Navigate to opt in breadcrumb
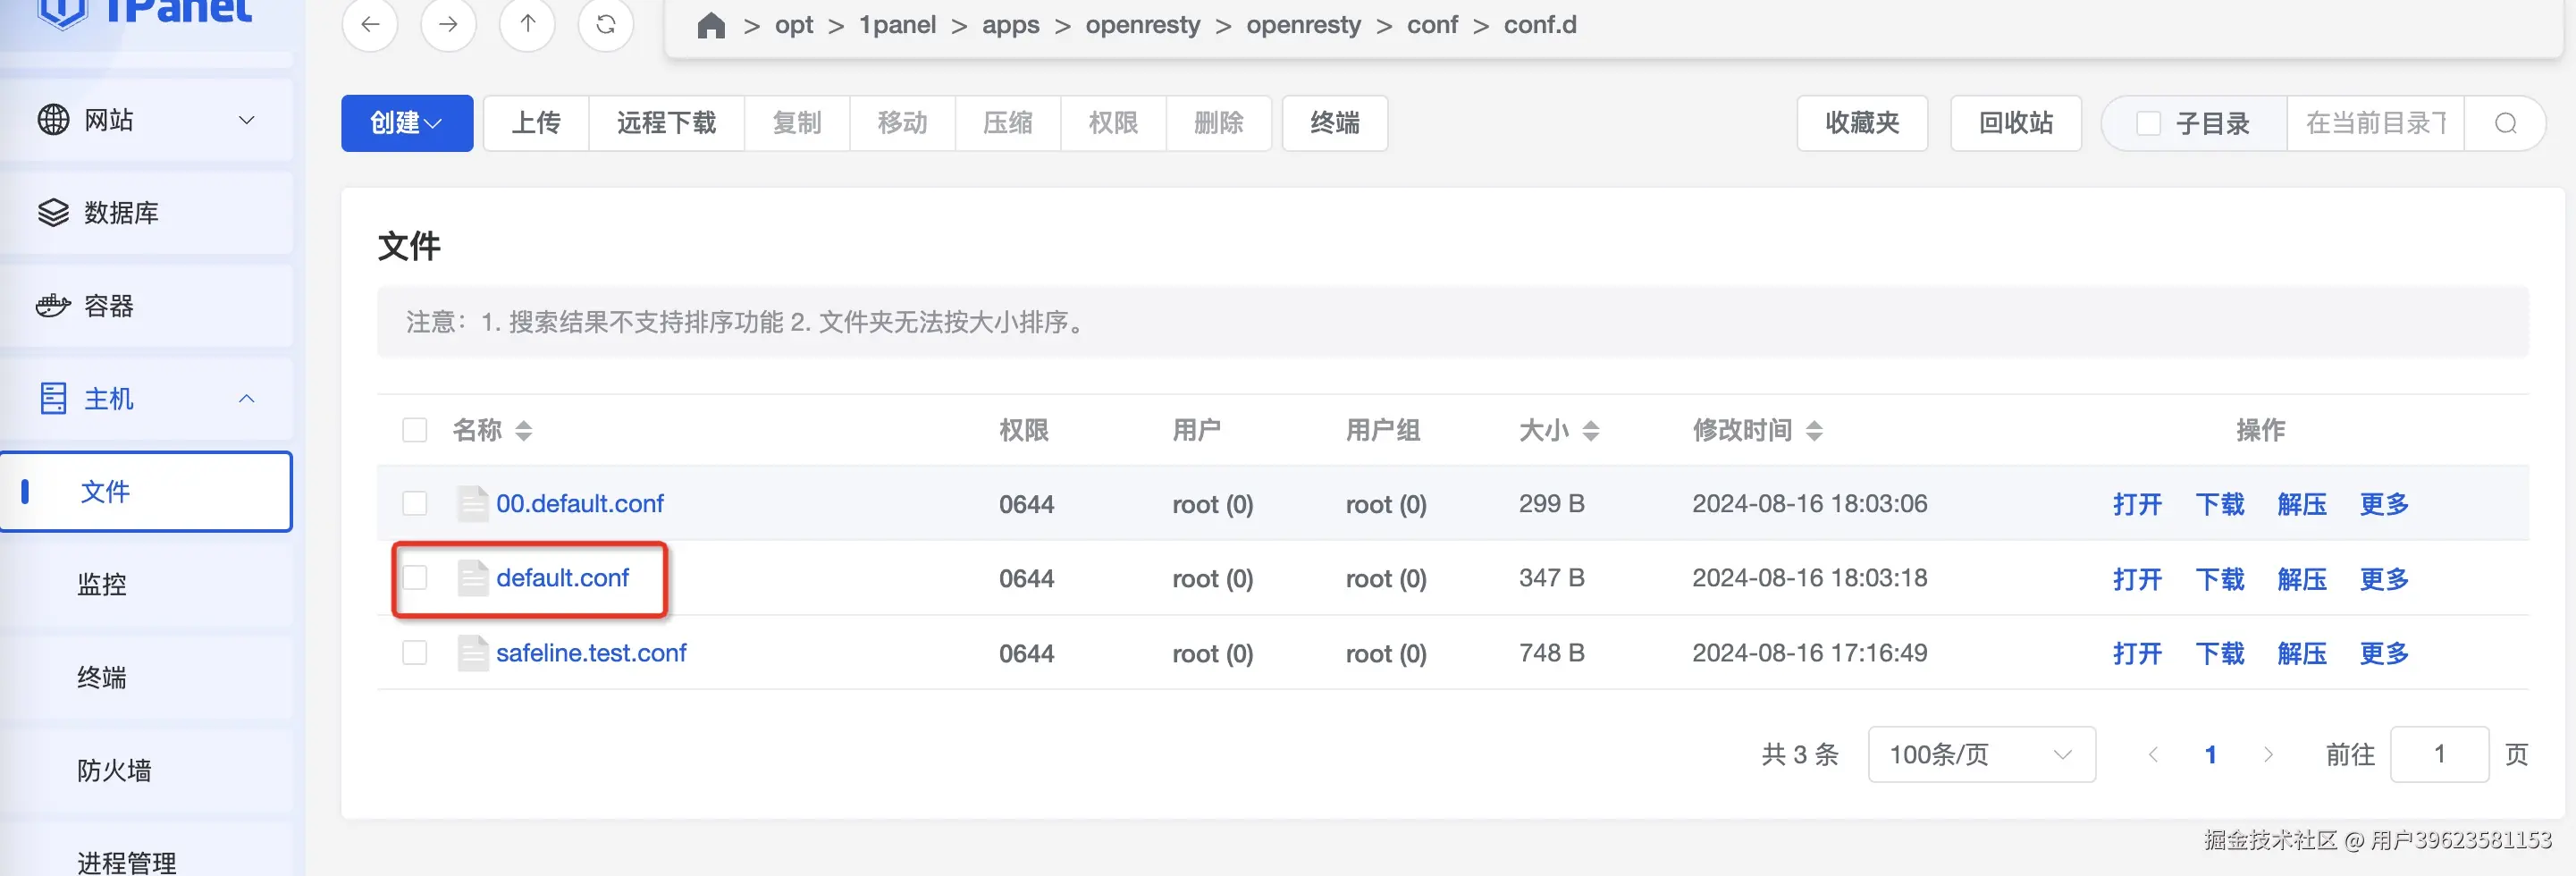 click(x=794, y=25)
